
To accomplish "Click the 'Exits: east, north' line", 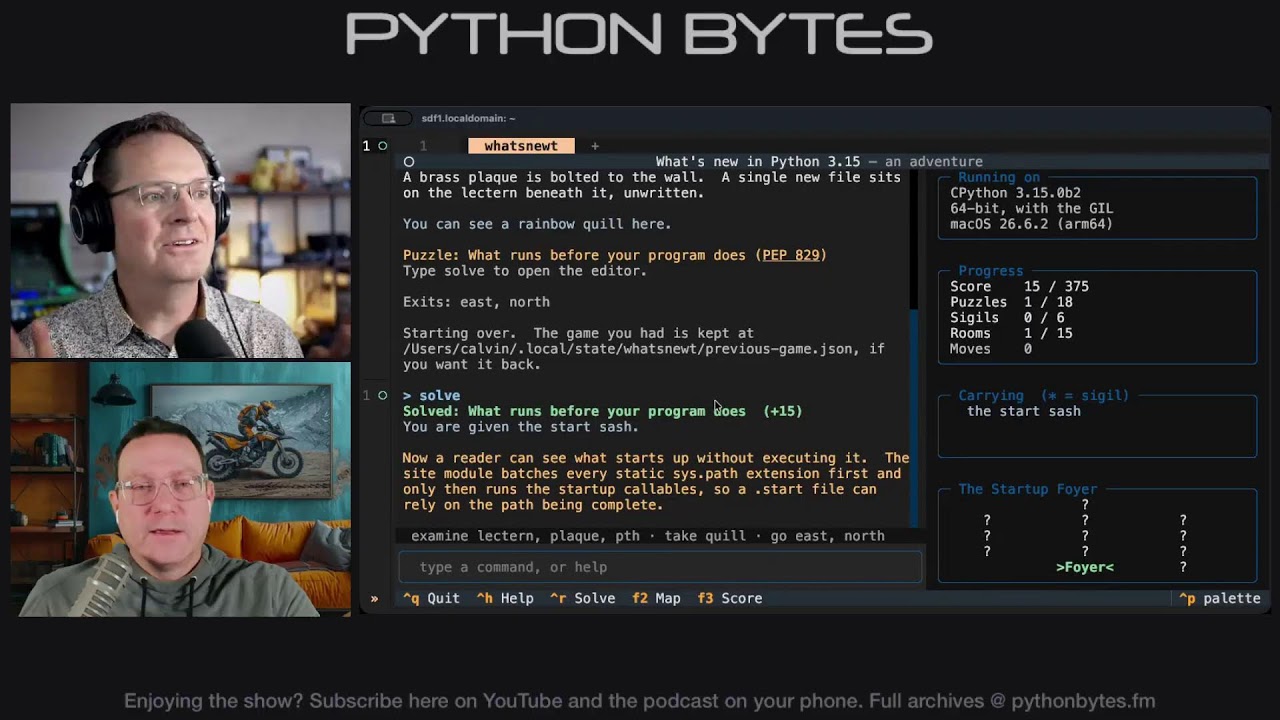I will (476, 302).
